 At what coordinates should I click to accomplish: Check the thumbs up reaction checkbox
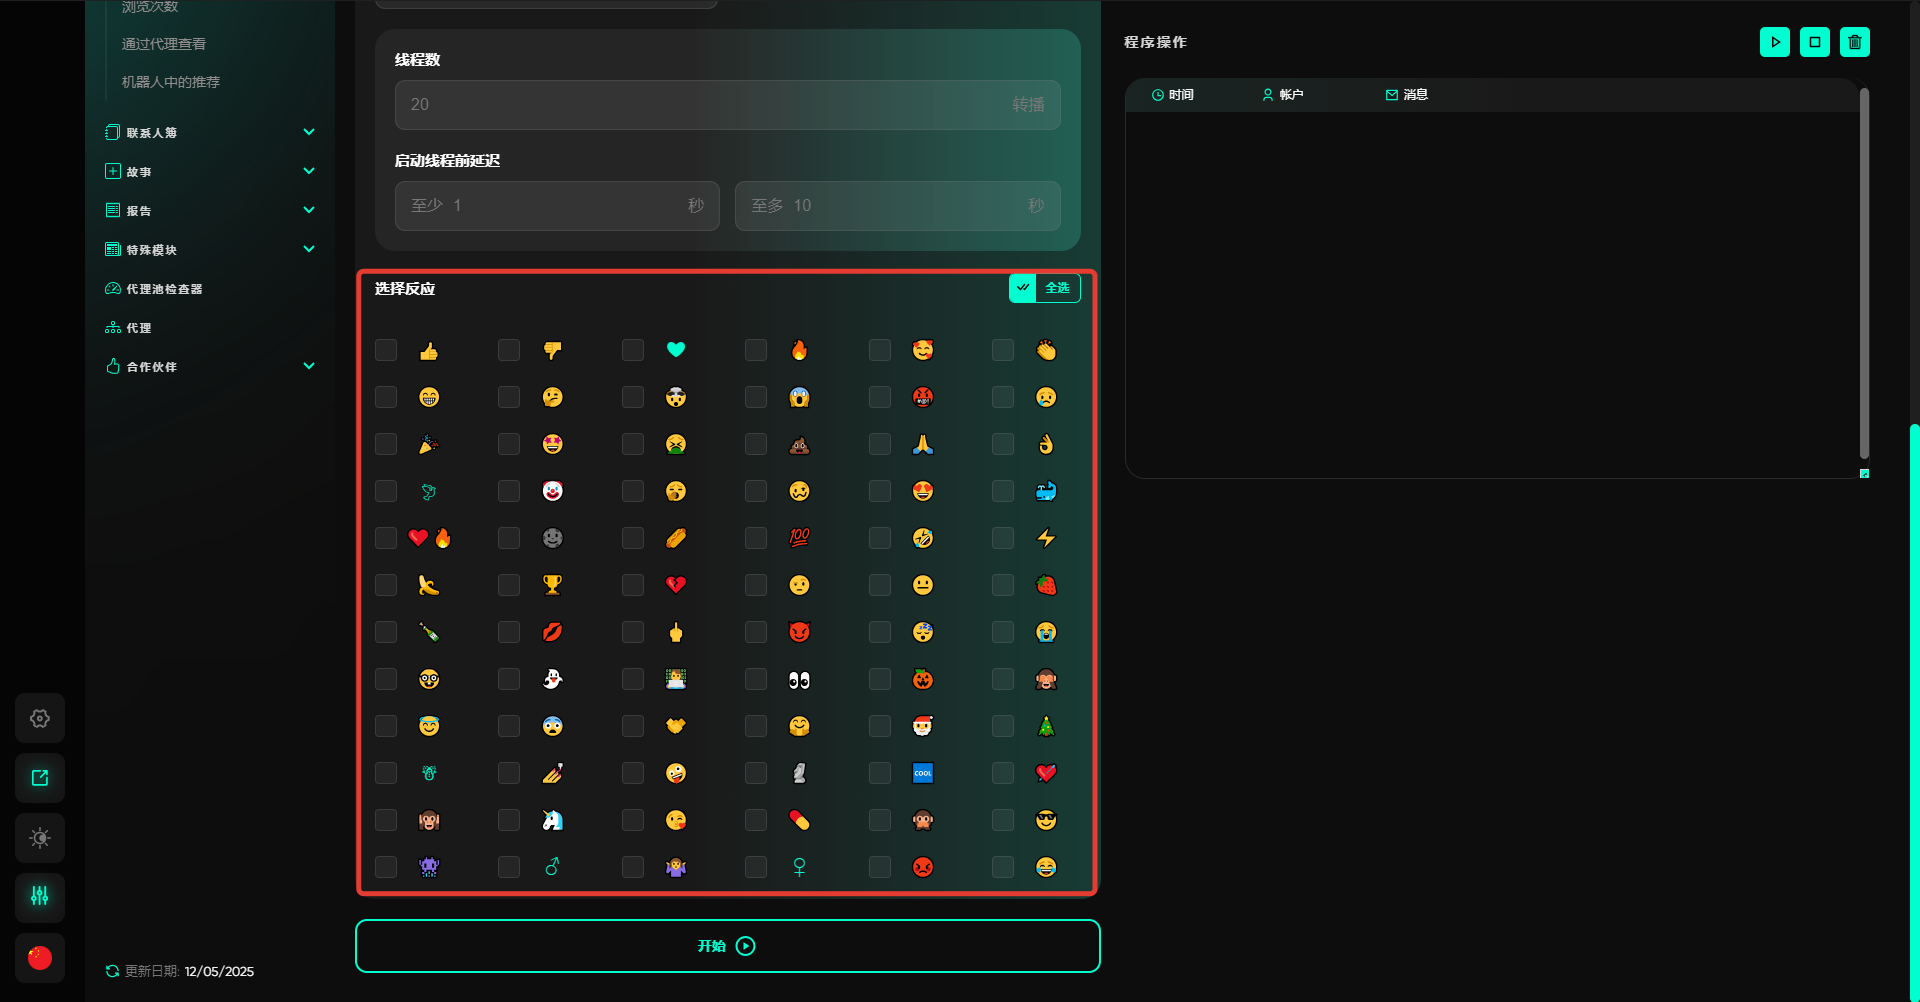(x=386, y=350)
